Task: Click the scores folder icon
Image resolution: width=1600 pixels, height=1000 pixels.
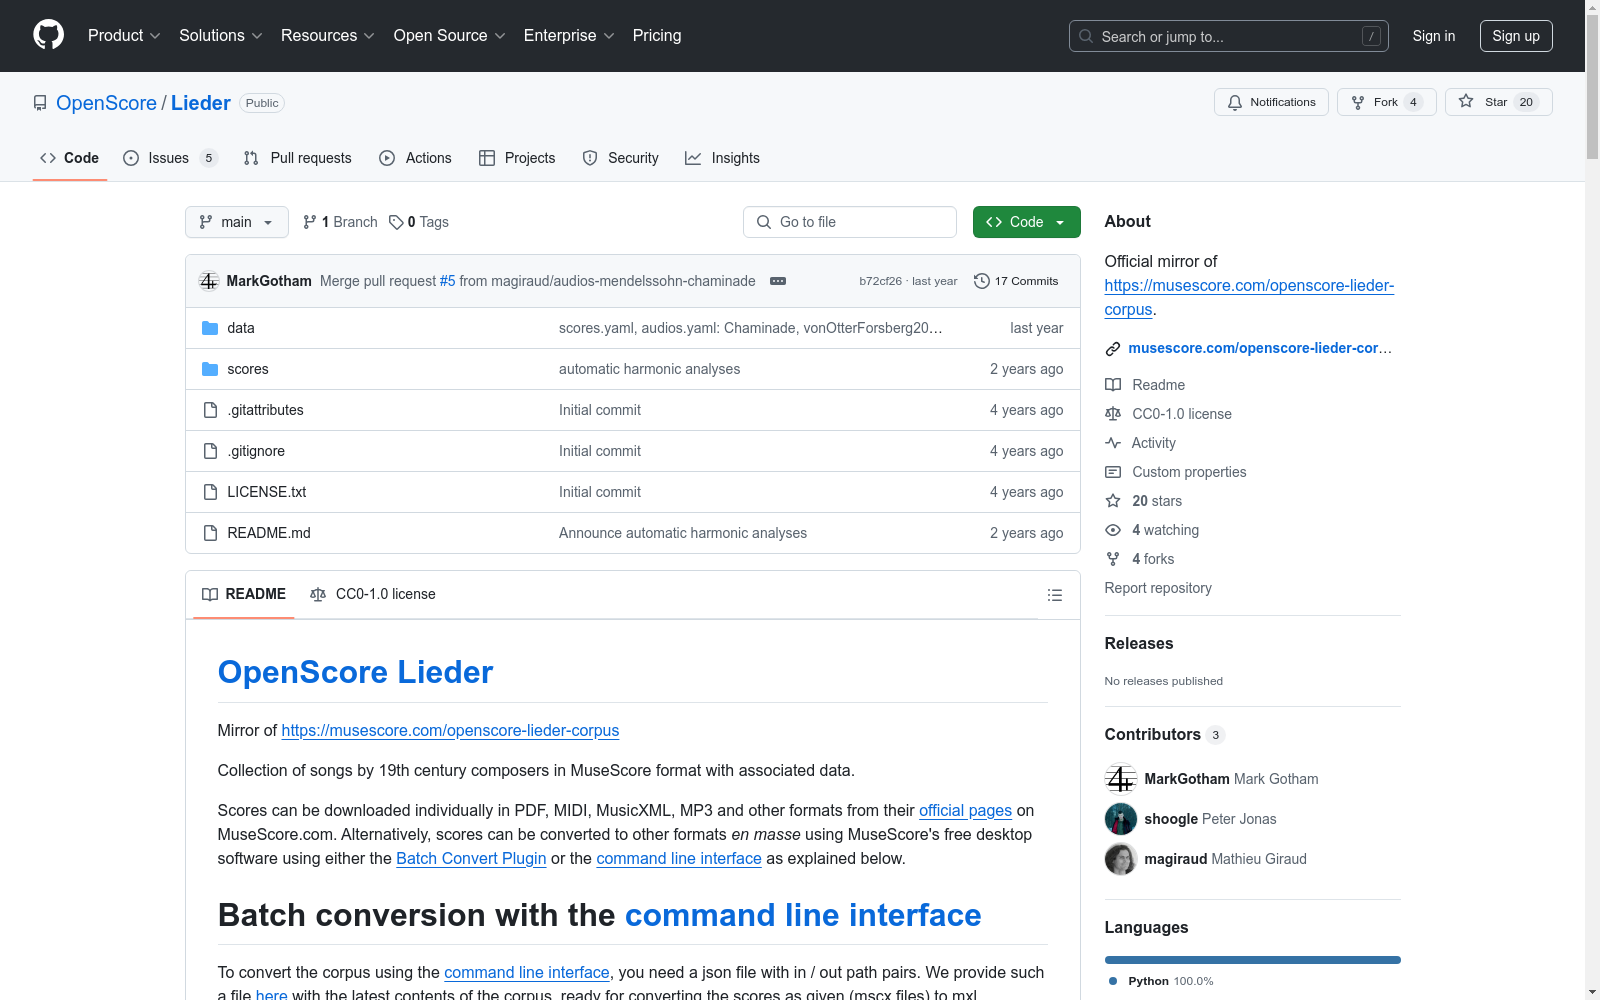Action: click(210, 369)
